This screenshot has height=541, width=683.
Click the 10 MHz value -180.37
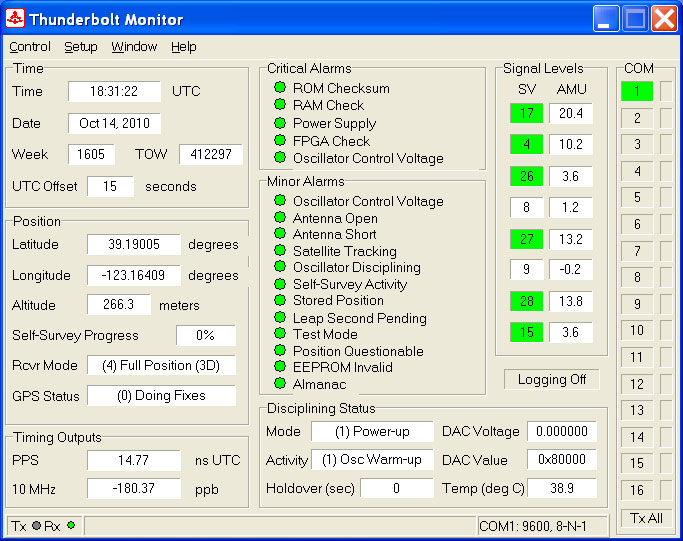134,488
